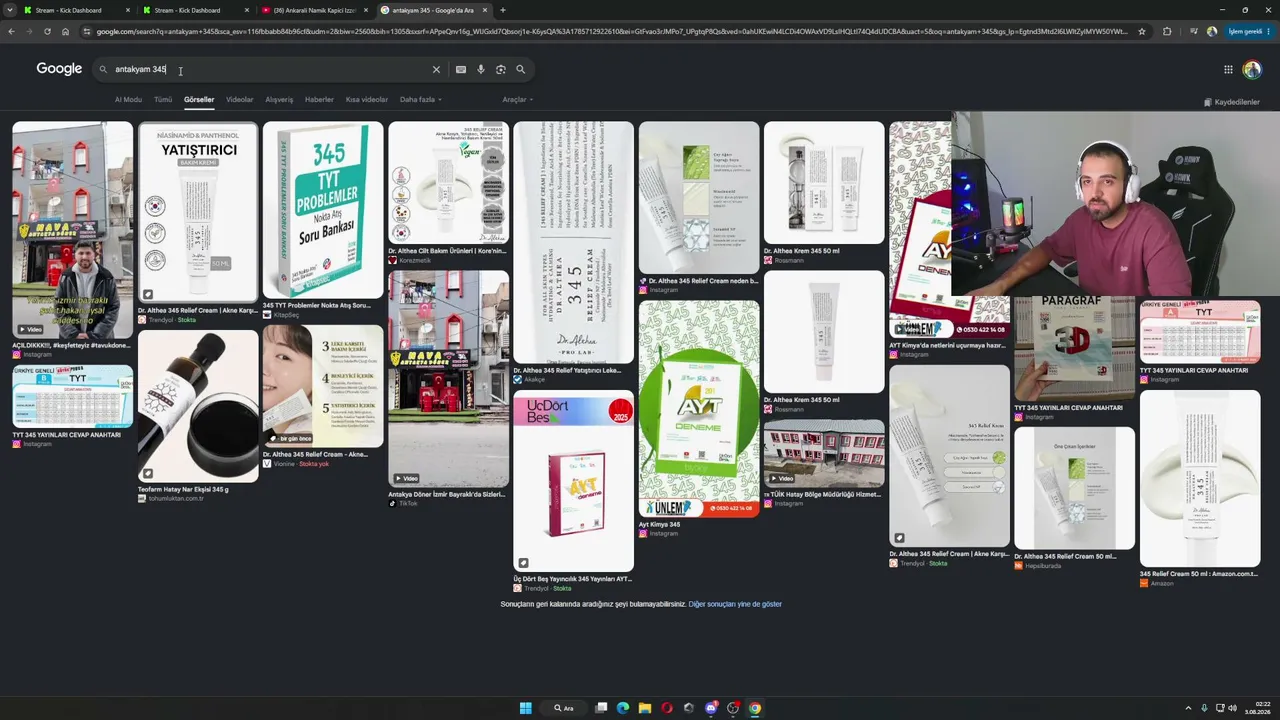Select the Kısa videolar search tab
The height and width of the screenshot is (720, 1280).
point(367,100)
